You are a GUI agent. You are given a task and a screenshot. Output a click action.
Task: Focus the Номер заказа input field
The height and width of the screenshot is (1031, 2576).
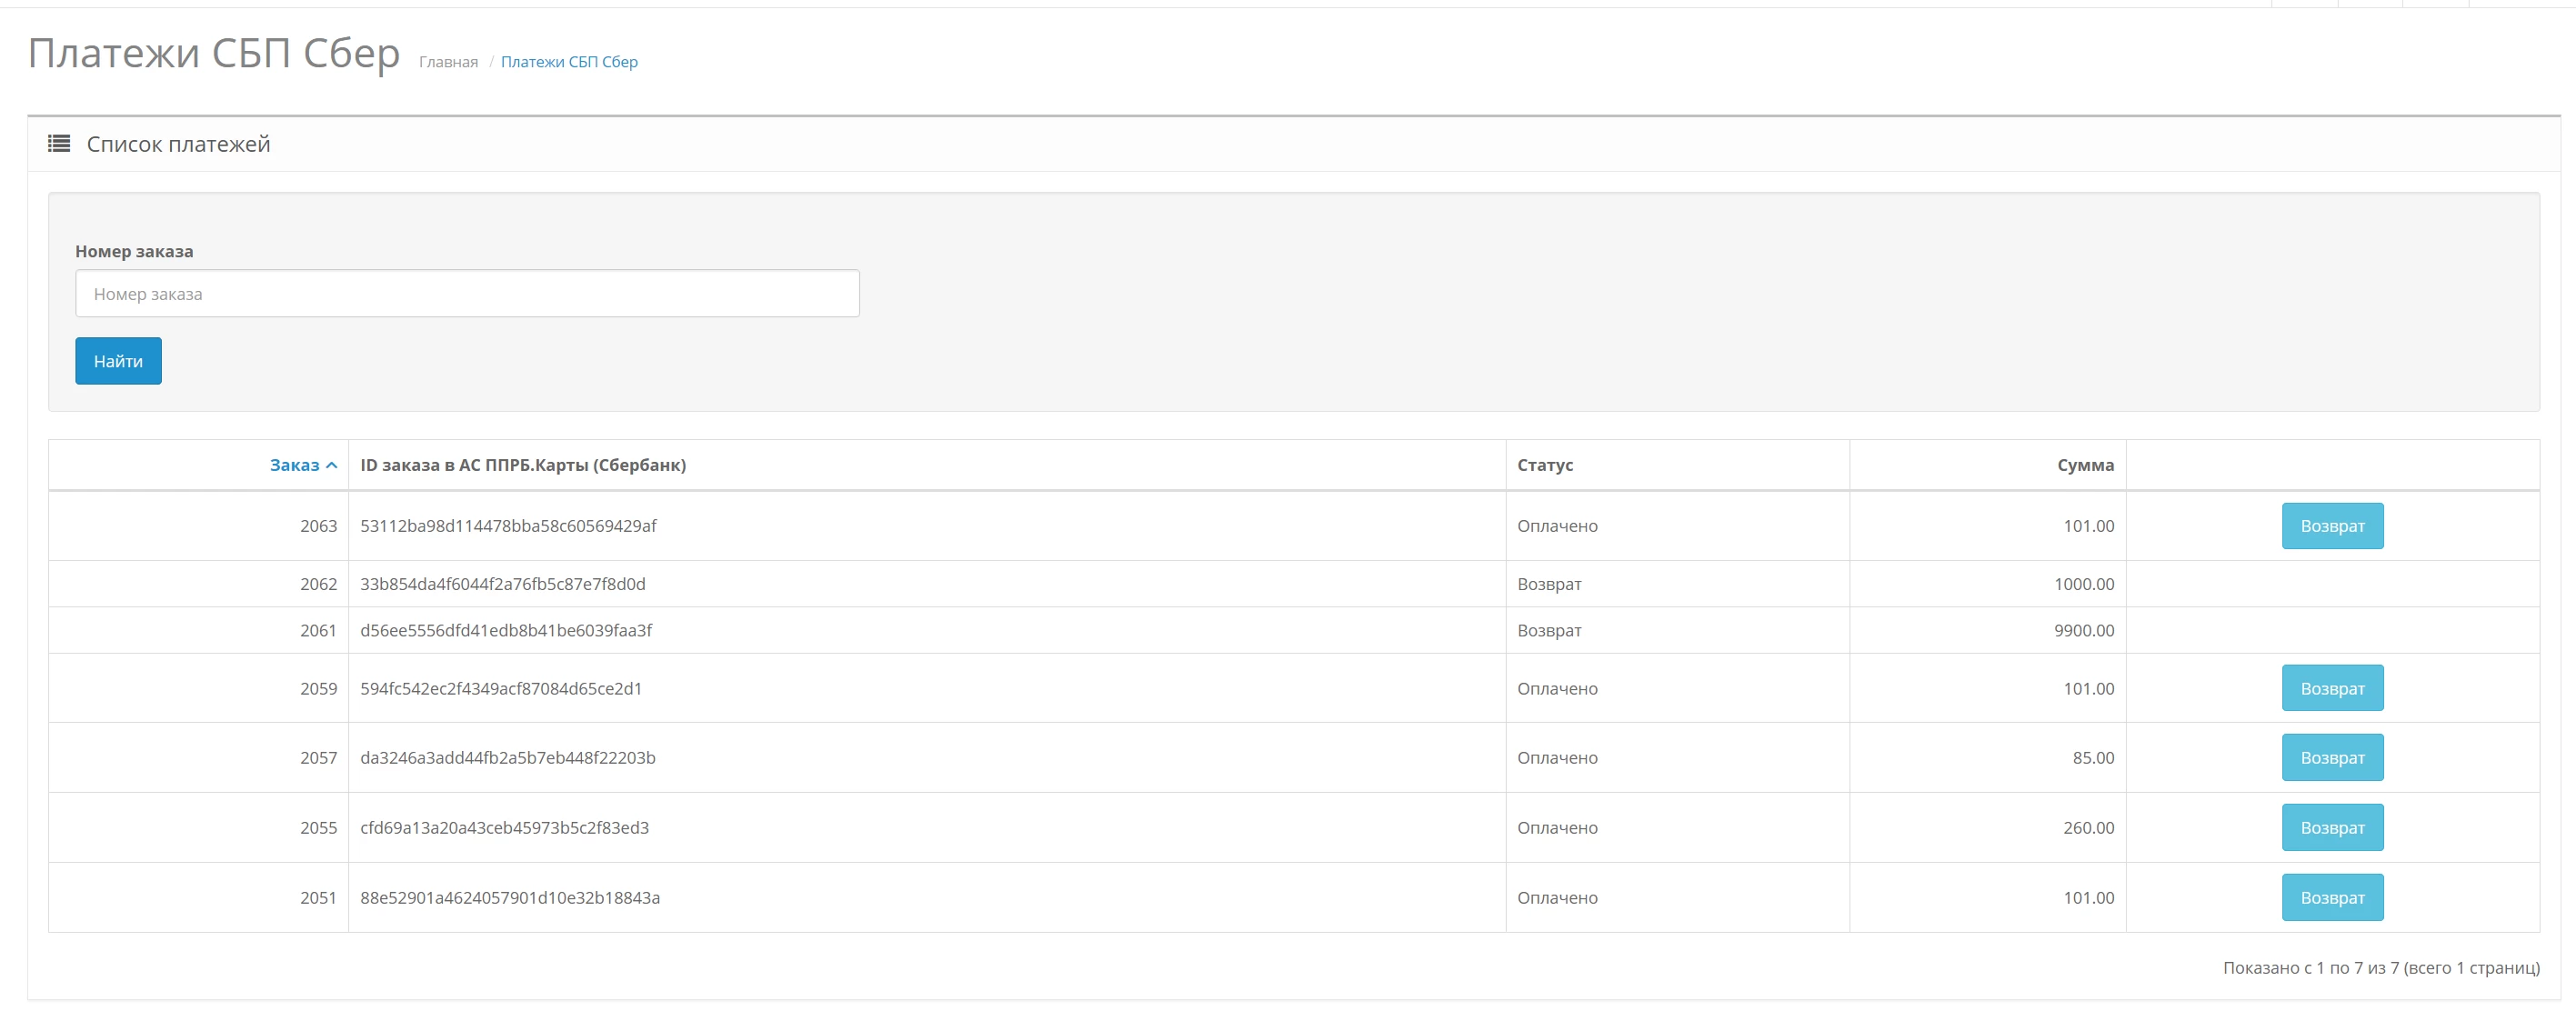[467, 293]
